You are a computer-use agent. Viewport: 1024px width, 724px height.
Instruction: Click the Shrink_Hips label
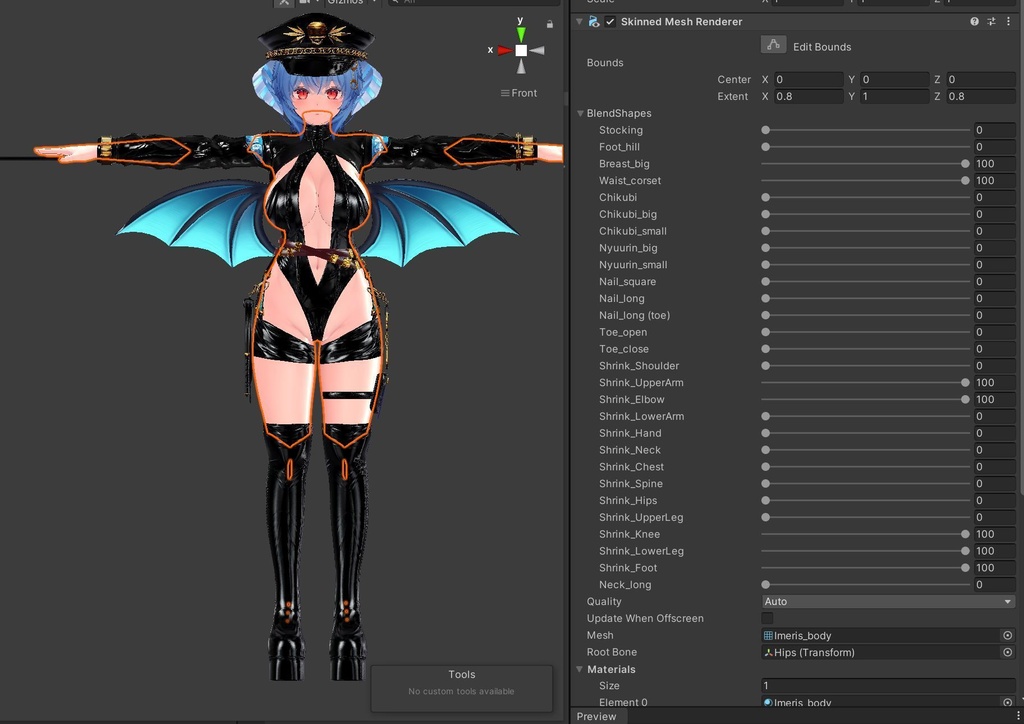[x=628, y=500]
